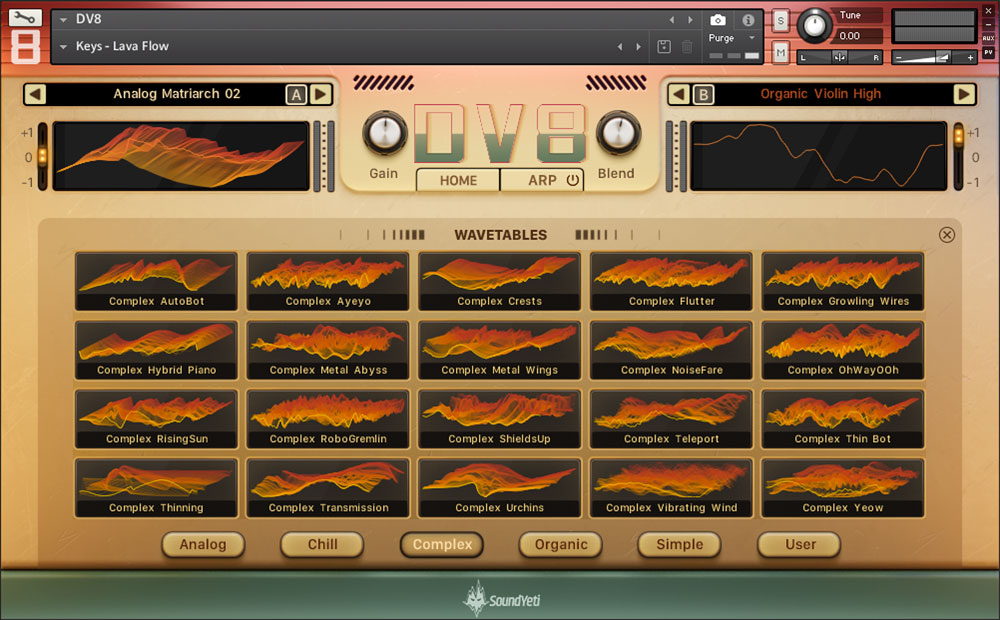Go to previous instrument arrow beside DV8
The width and height of the screenshot is (1000, 620).
pos(672,20)
